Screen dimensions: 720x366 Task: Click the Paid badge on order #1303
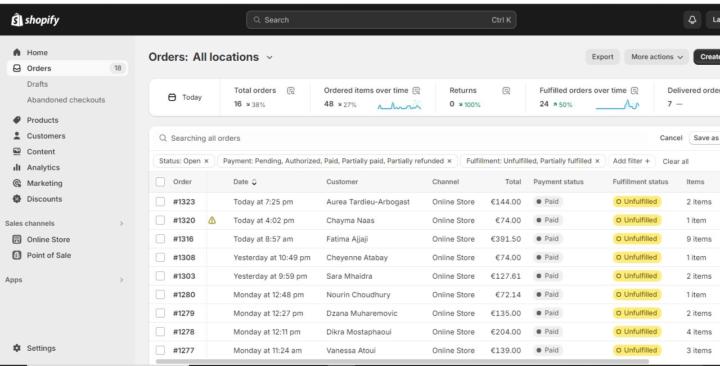548,276
